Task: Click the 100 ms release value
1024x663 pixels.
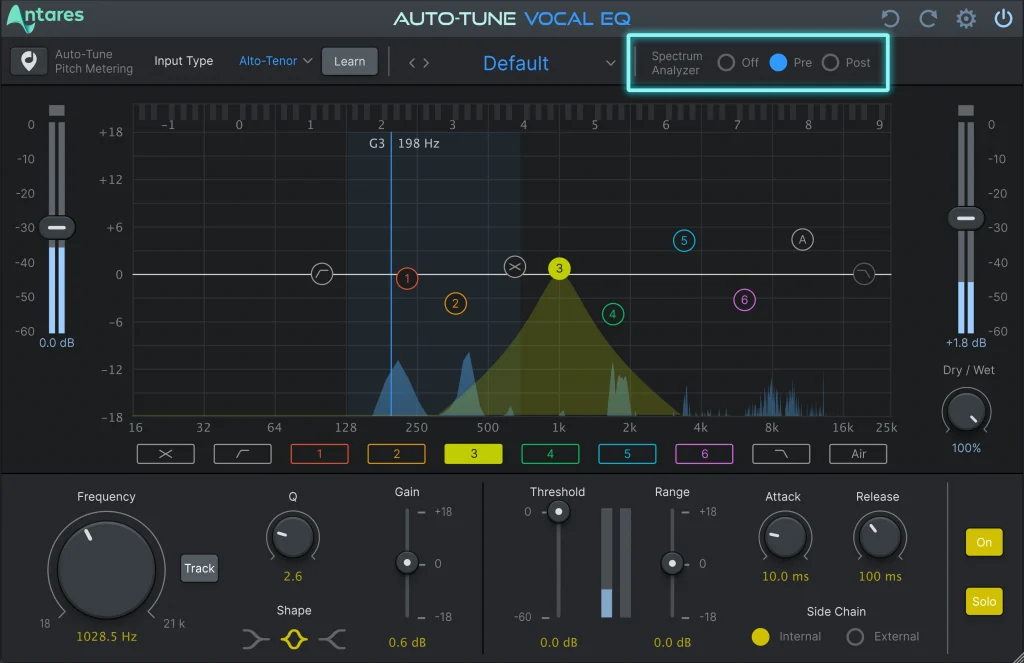Action: click(x=880, y=577)
